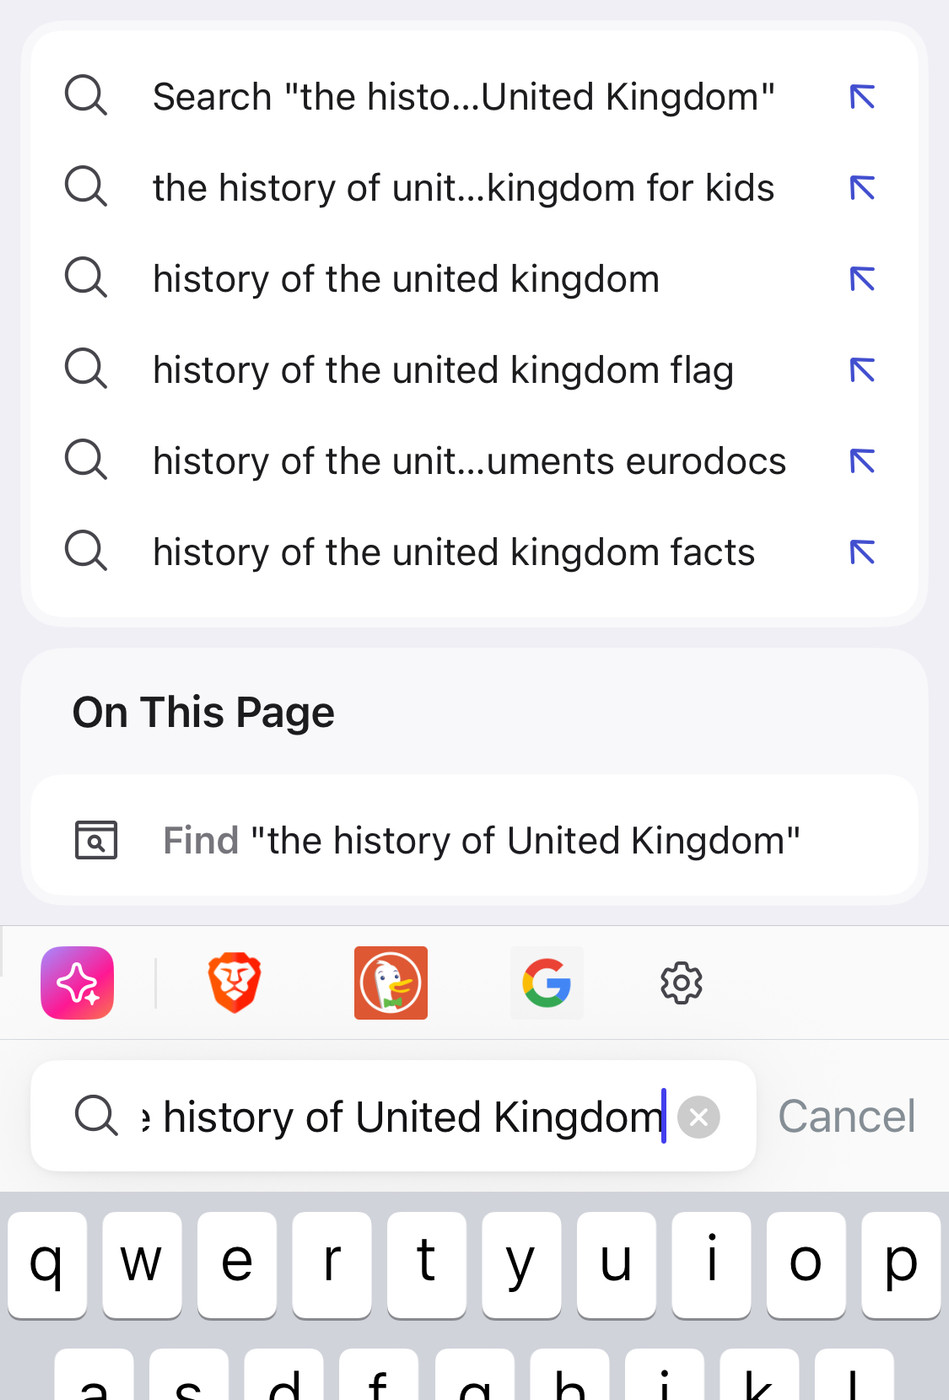Fill query arrow for eurodocs suggestion
Viewport: 949px width, 1400px height.
[862, 461]
